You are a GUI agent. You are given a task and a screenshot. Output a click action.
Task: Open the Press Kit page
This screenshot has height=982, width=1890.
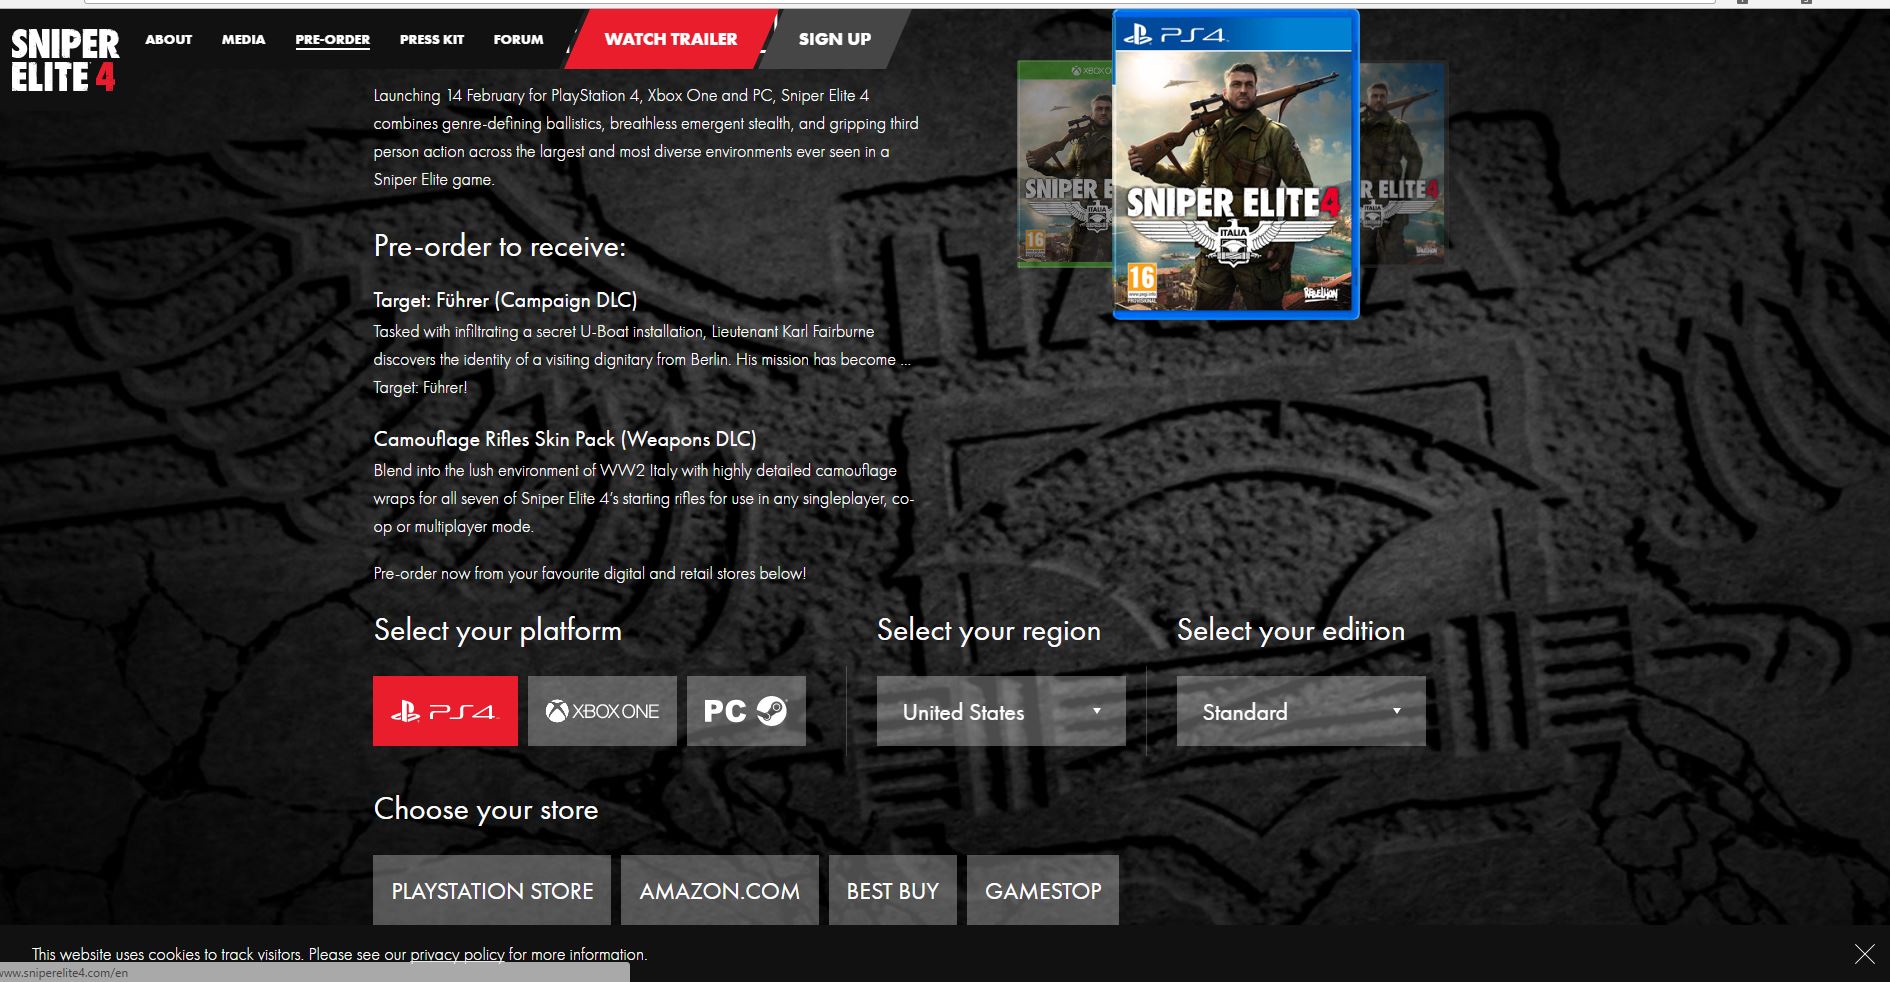(431, 40)
